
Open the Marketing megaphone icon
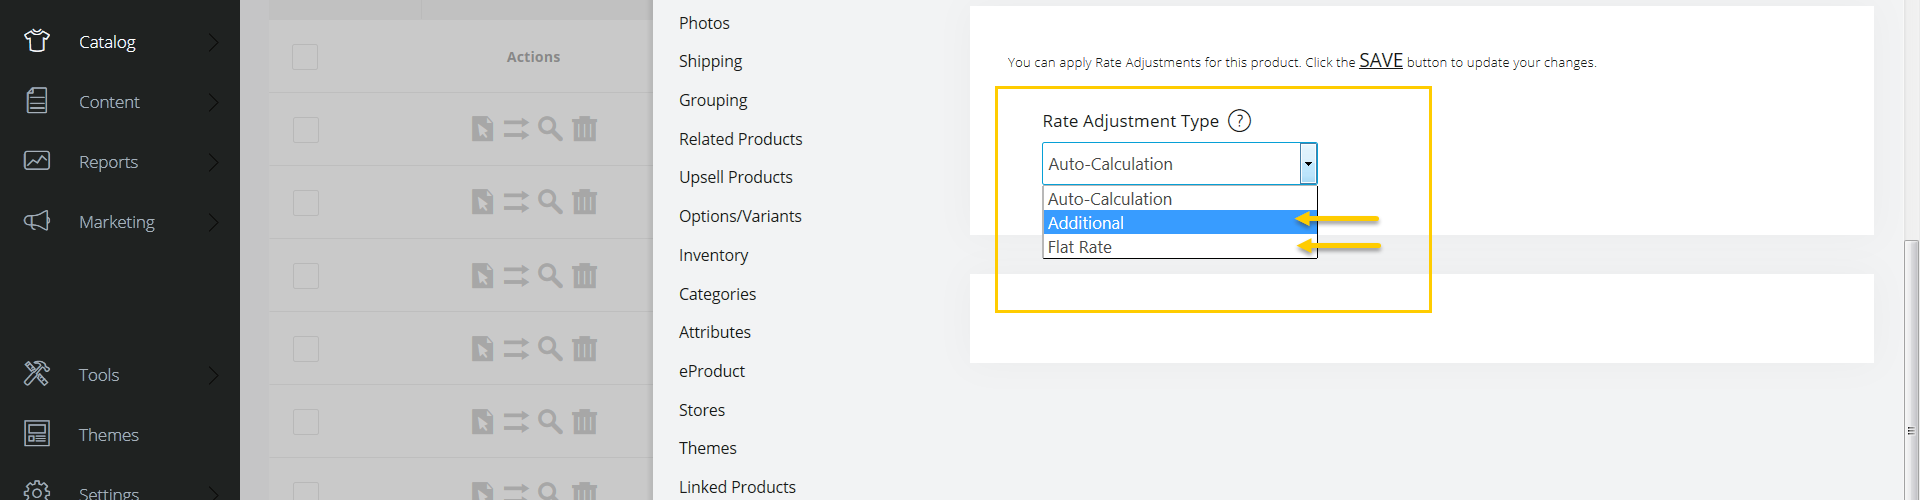[37, 221]
